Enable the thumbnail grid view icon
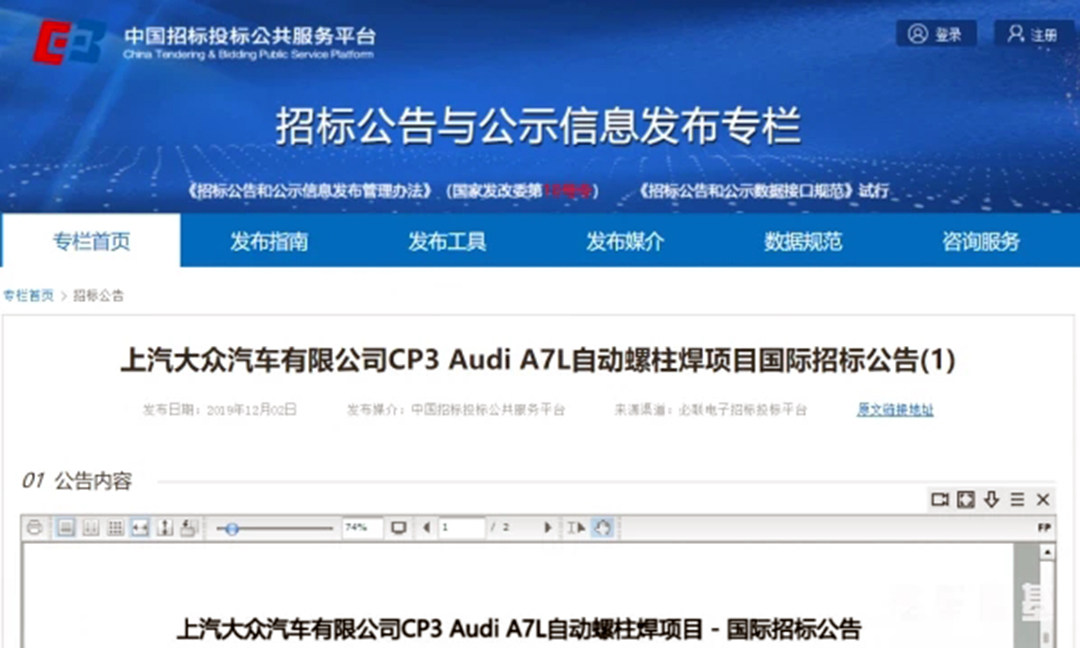The width and height of the screenshot is (1080, 648). [x=116, y=528]
